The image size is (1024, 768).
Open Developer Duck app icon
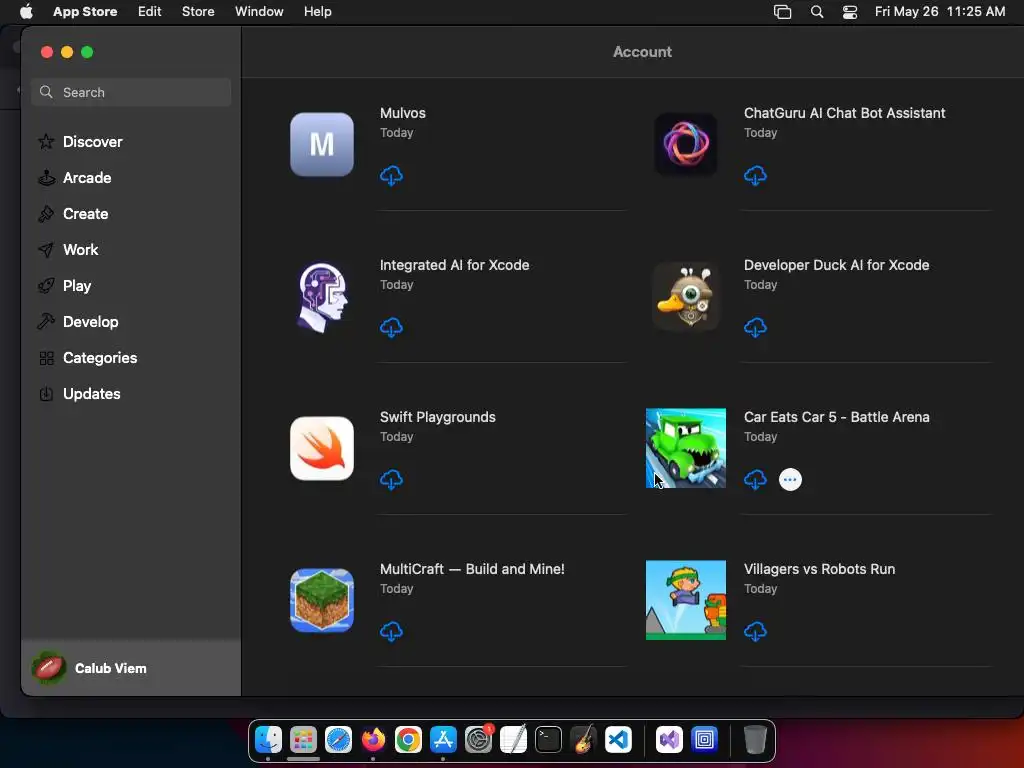point(686,296)
